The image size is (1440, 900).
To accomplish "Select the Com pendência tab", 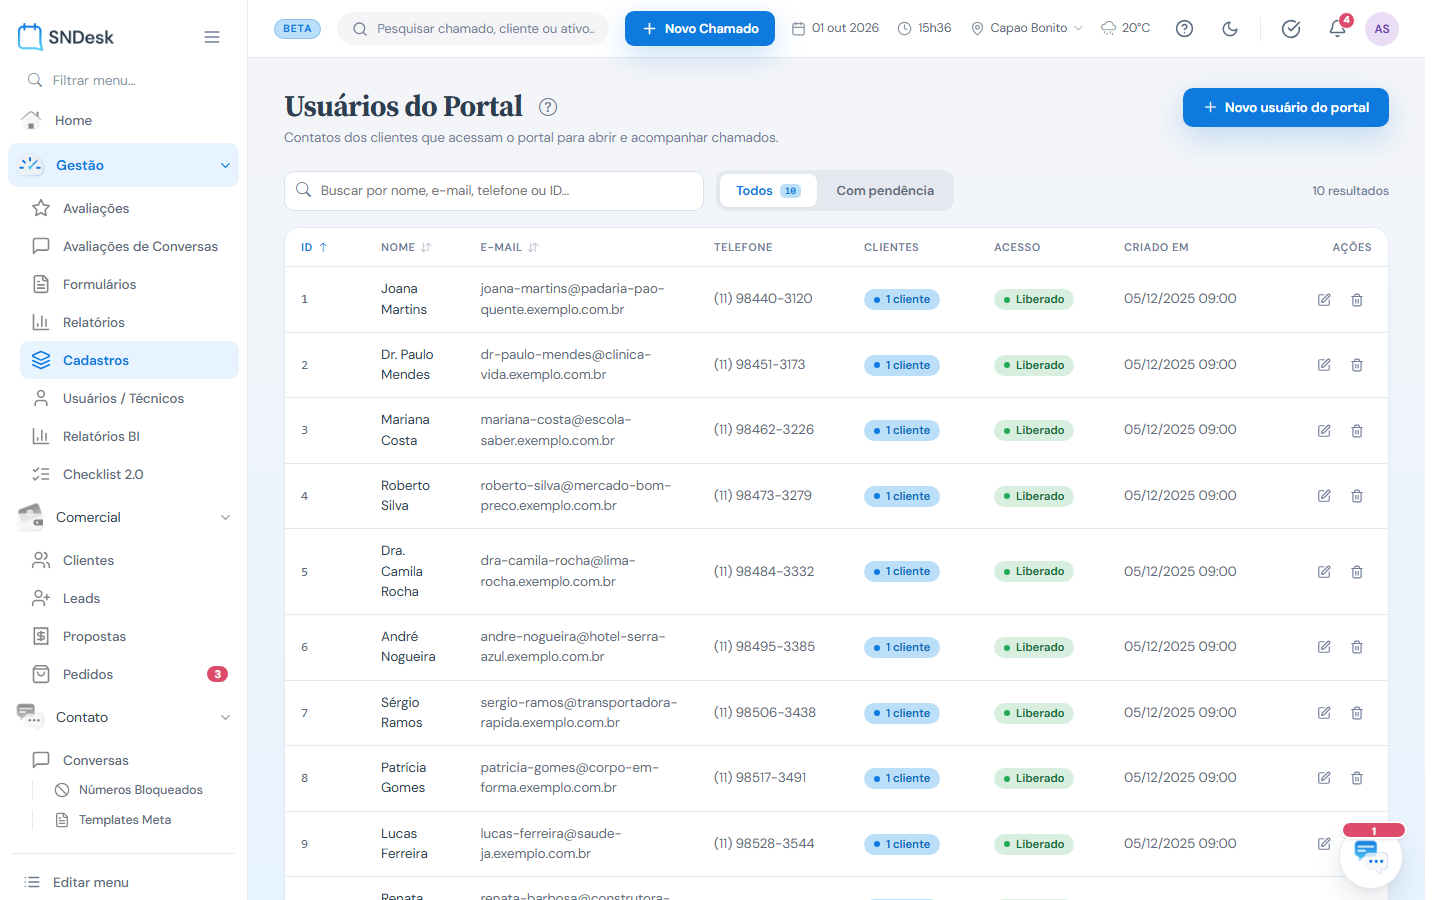I will pos(885,191).
